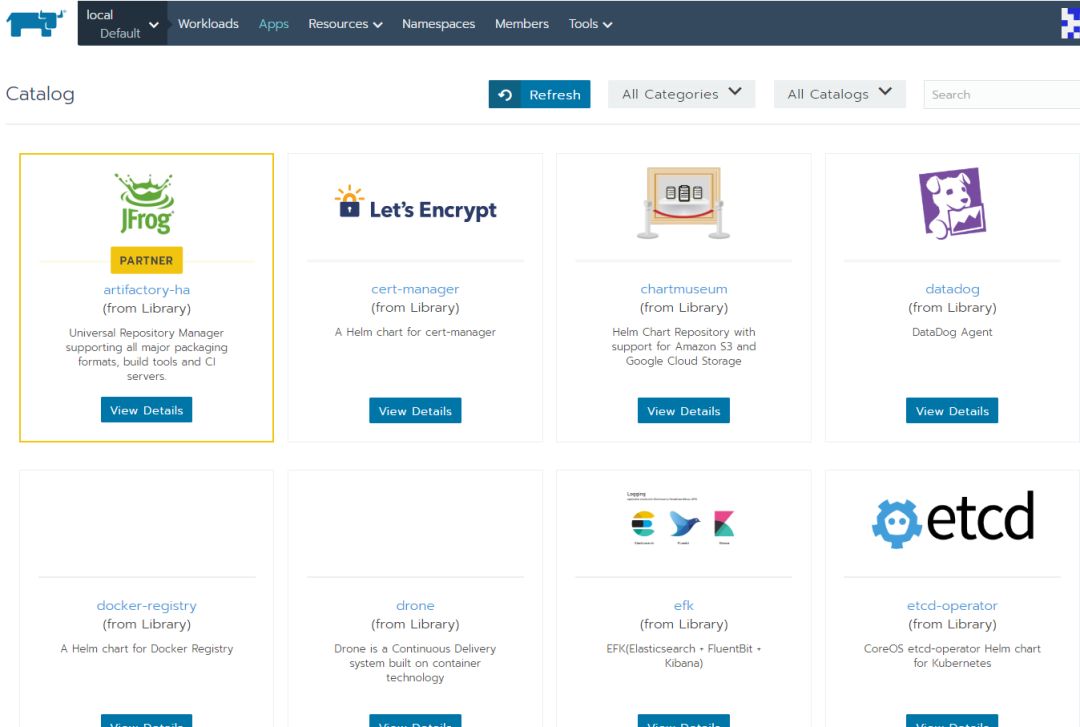The width and height of the screenshot is (1080, 727).
Task: View Details for datadog
Action: coord(952,411)
